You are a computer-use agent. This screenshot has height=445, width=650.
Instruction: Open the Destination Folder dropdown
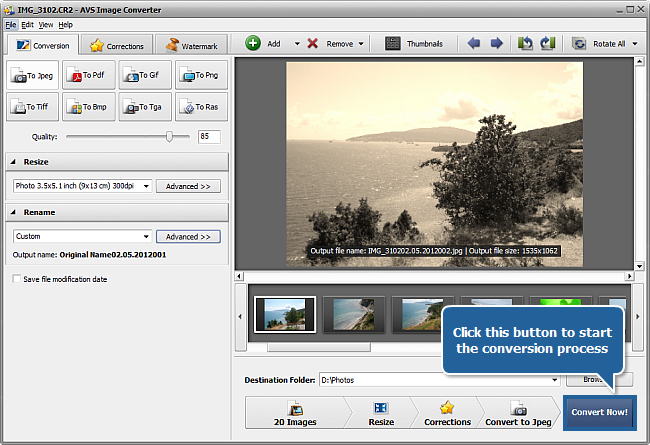point(555,380)
